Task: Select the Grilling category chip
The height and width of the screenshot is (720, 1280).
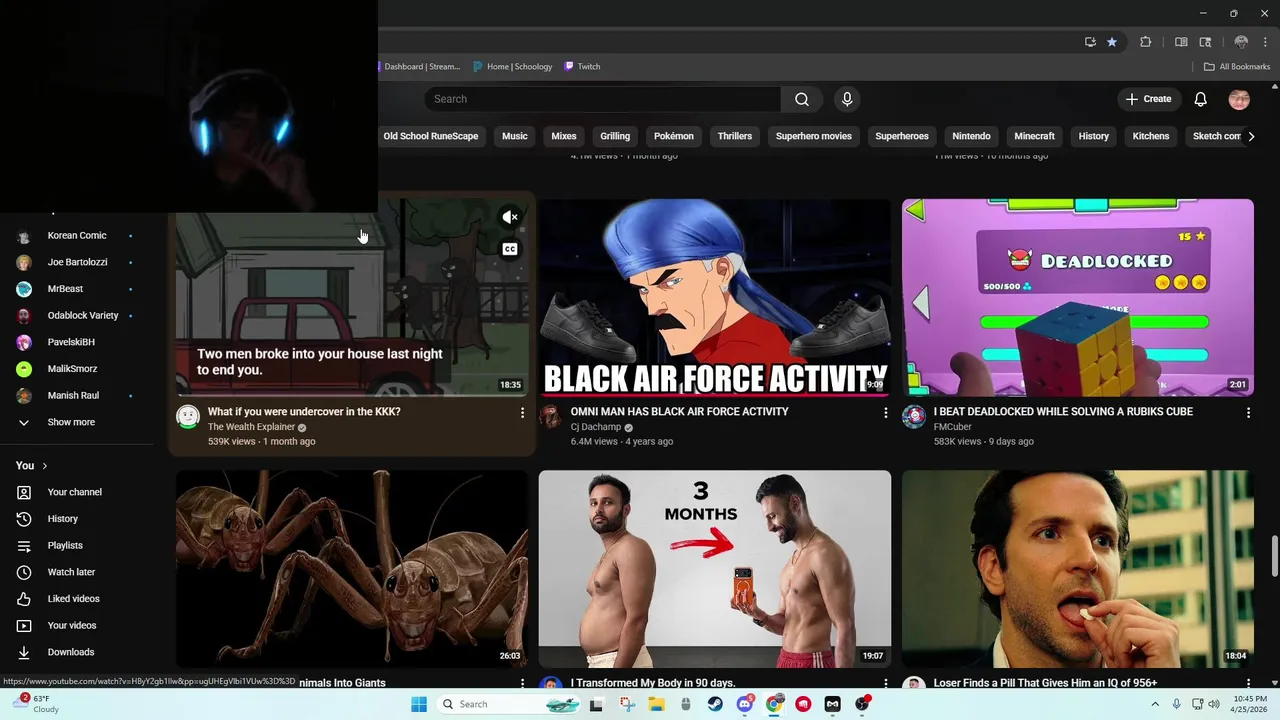Action: [x=615, y=136]
